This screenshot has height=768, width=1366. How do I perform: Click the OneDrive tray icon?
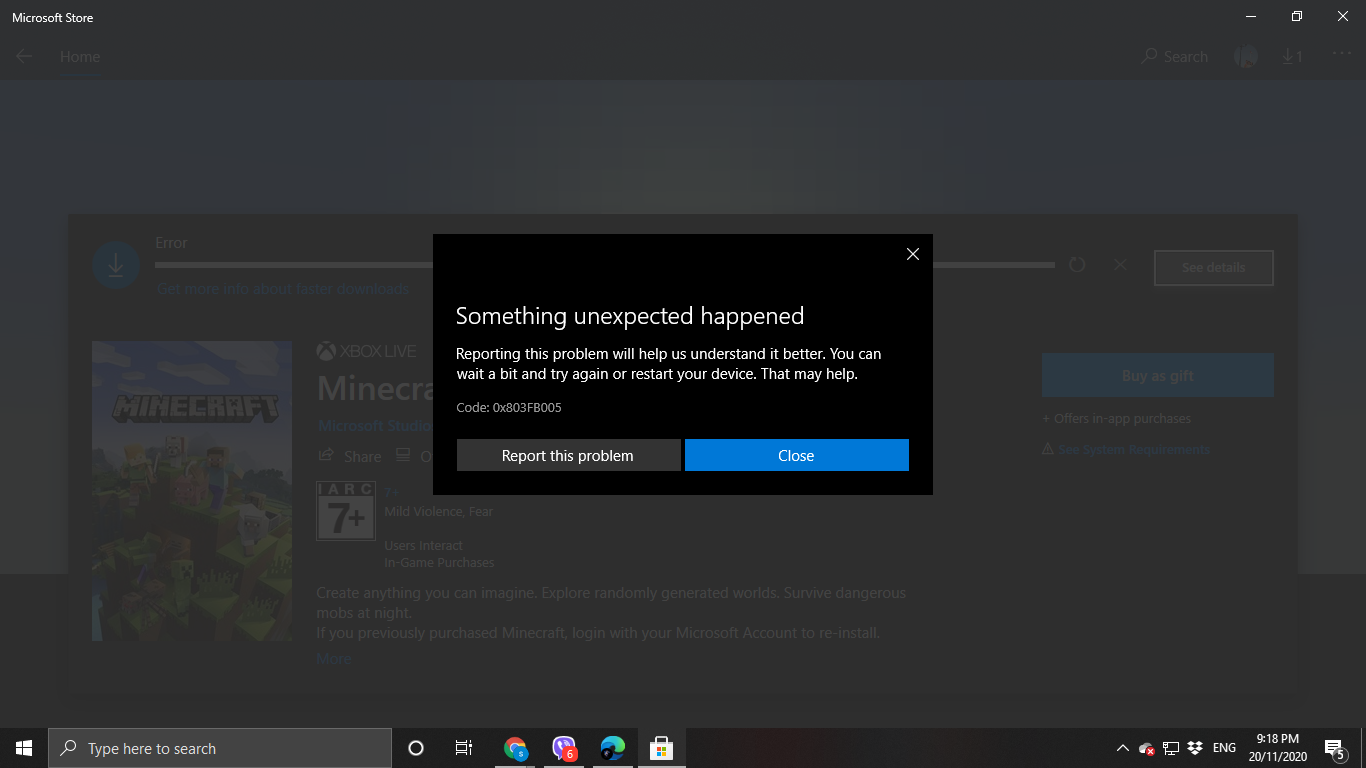(x=1147, y=748)
